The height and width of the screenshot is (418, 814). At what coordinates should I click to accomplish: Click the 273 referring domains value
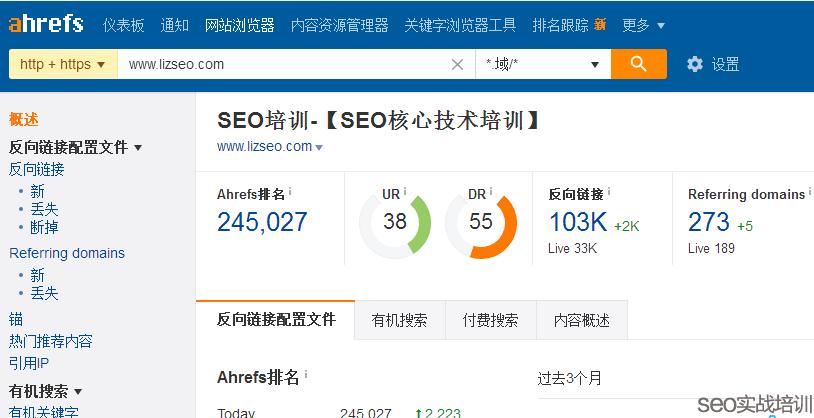point(709,222)
